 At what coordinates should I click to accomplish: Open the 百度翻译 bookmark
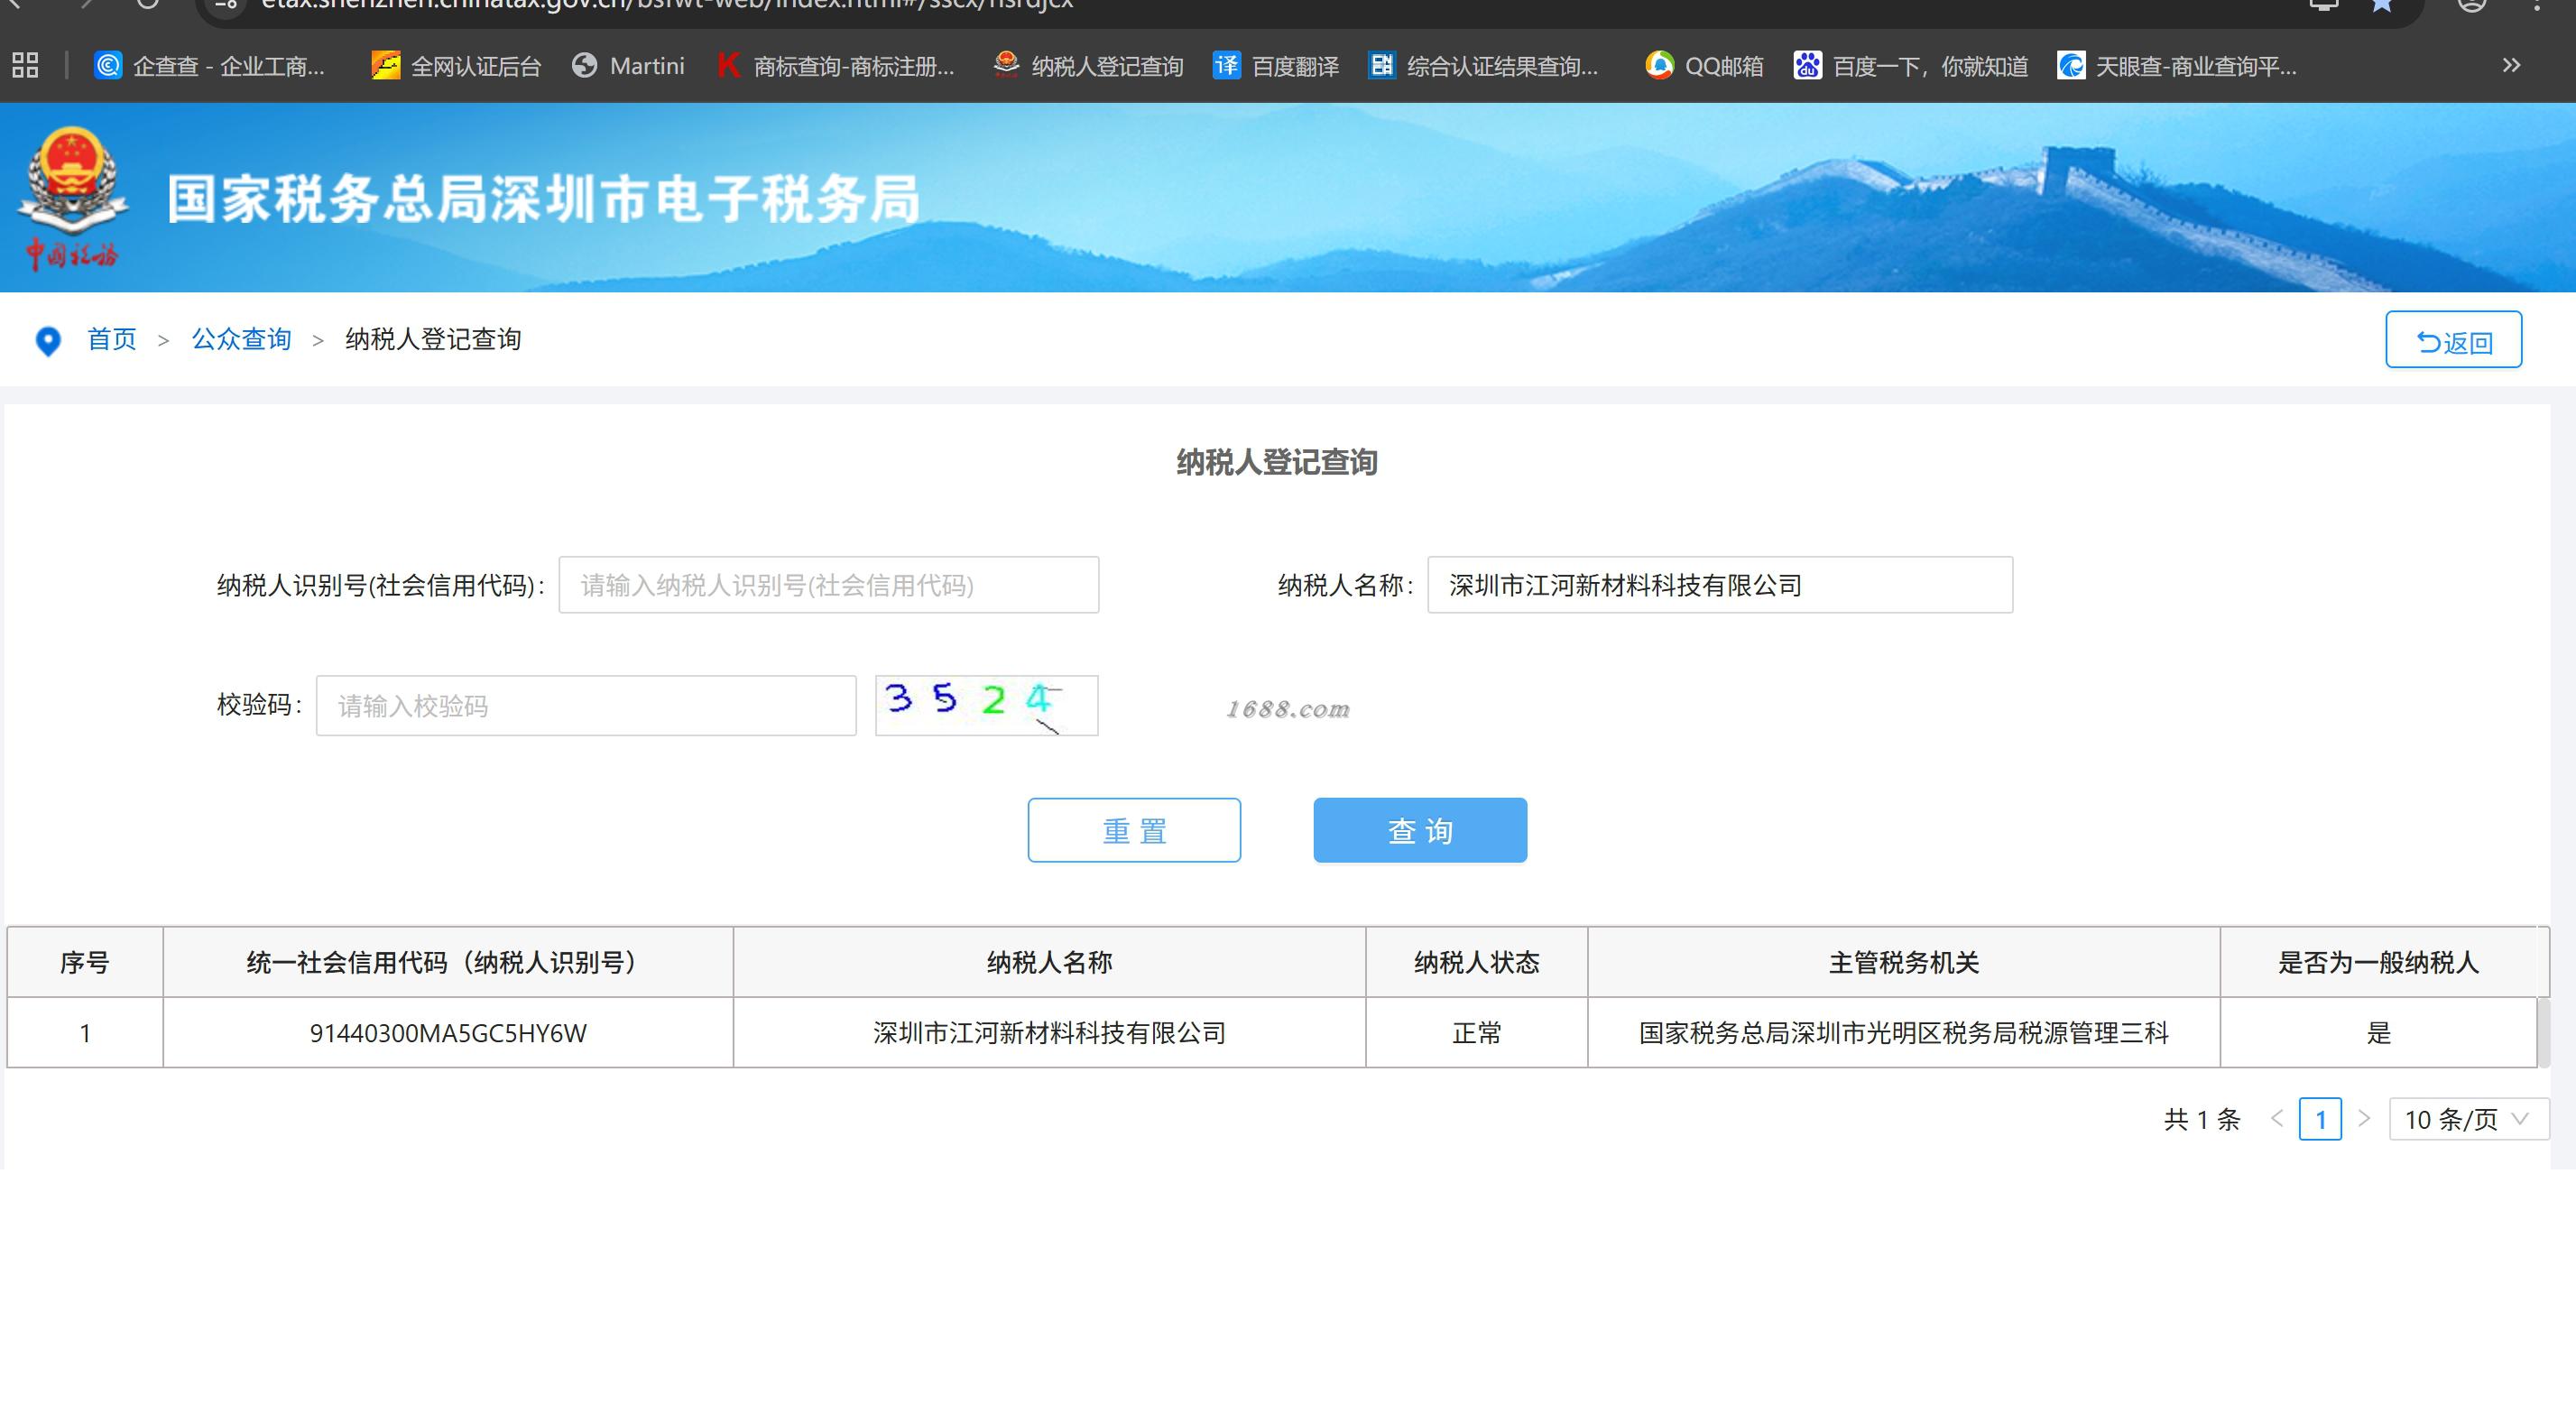[x=1276, y=66]
